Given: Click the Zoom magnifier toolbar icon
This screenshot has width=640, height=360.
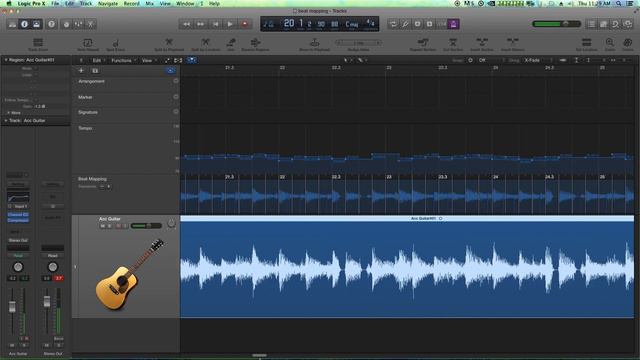Looking at the screenshot, I should (610, 44).
